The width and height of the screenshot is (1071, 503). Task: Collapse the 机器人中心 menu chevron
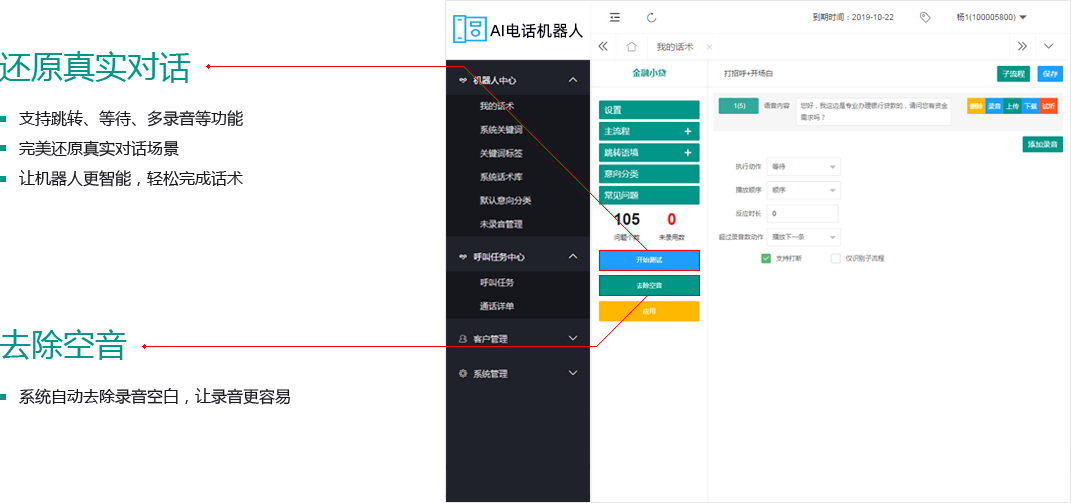(x=573, y=80)
